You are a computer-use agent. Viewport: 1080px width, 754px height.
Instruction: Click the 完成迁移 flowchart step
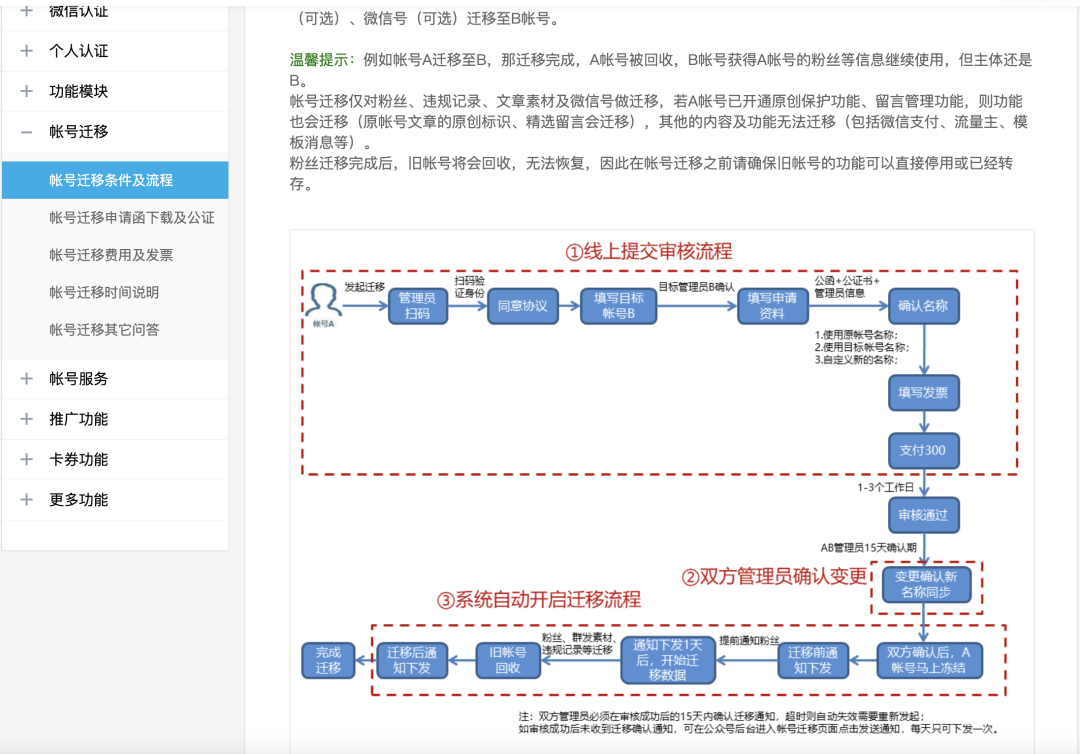click(x=328, y=660)
